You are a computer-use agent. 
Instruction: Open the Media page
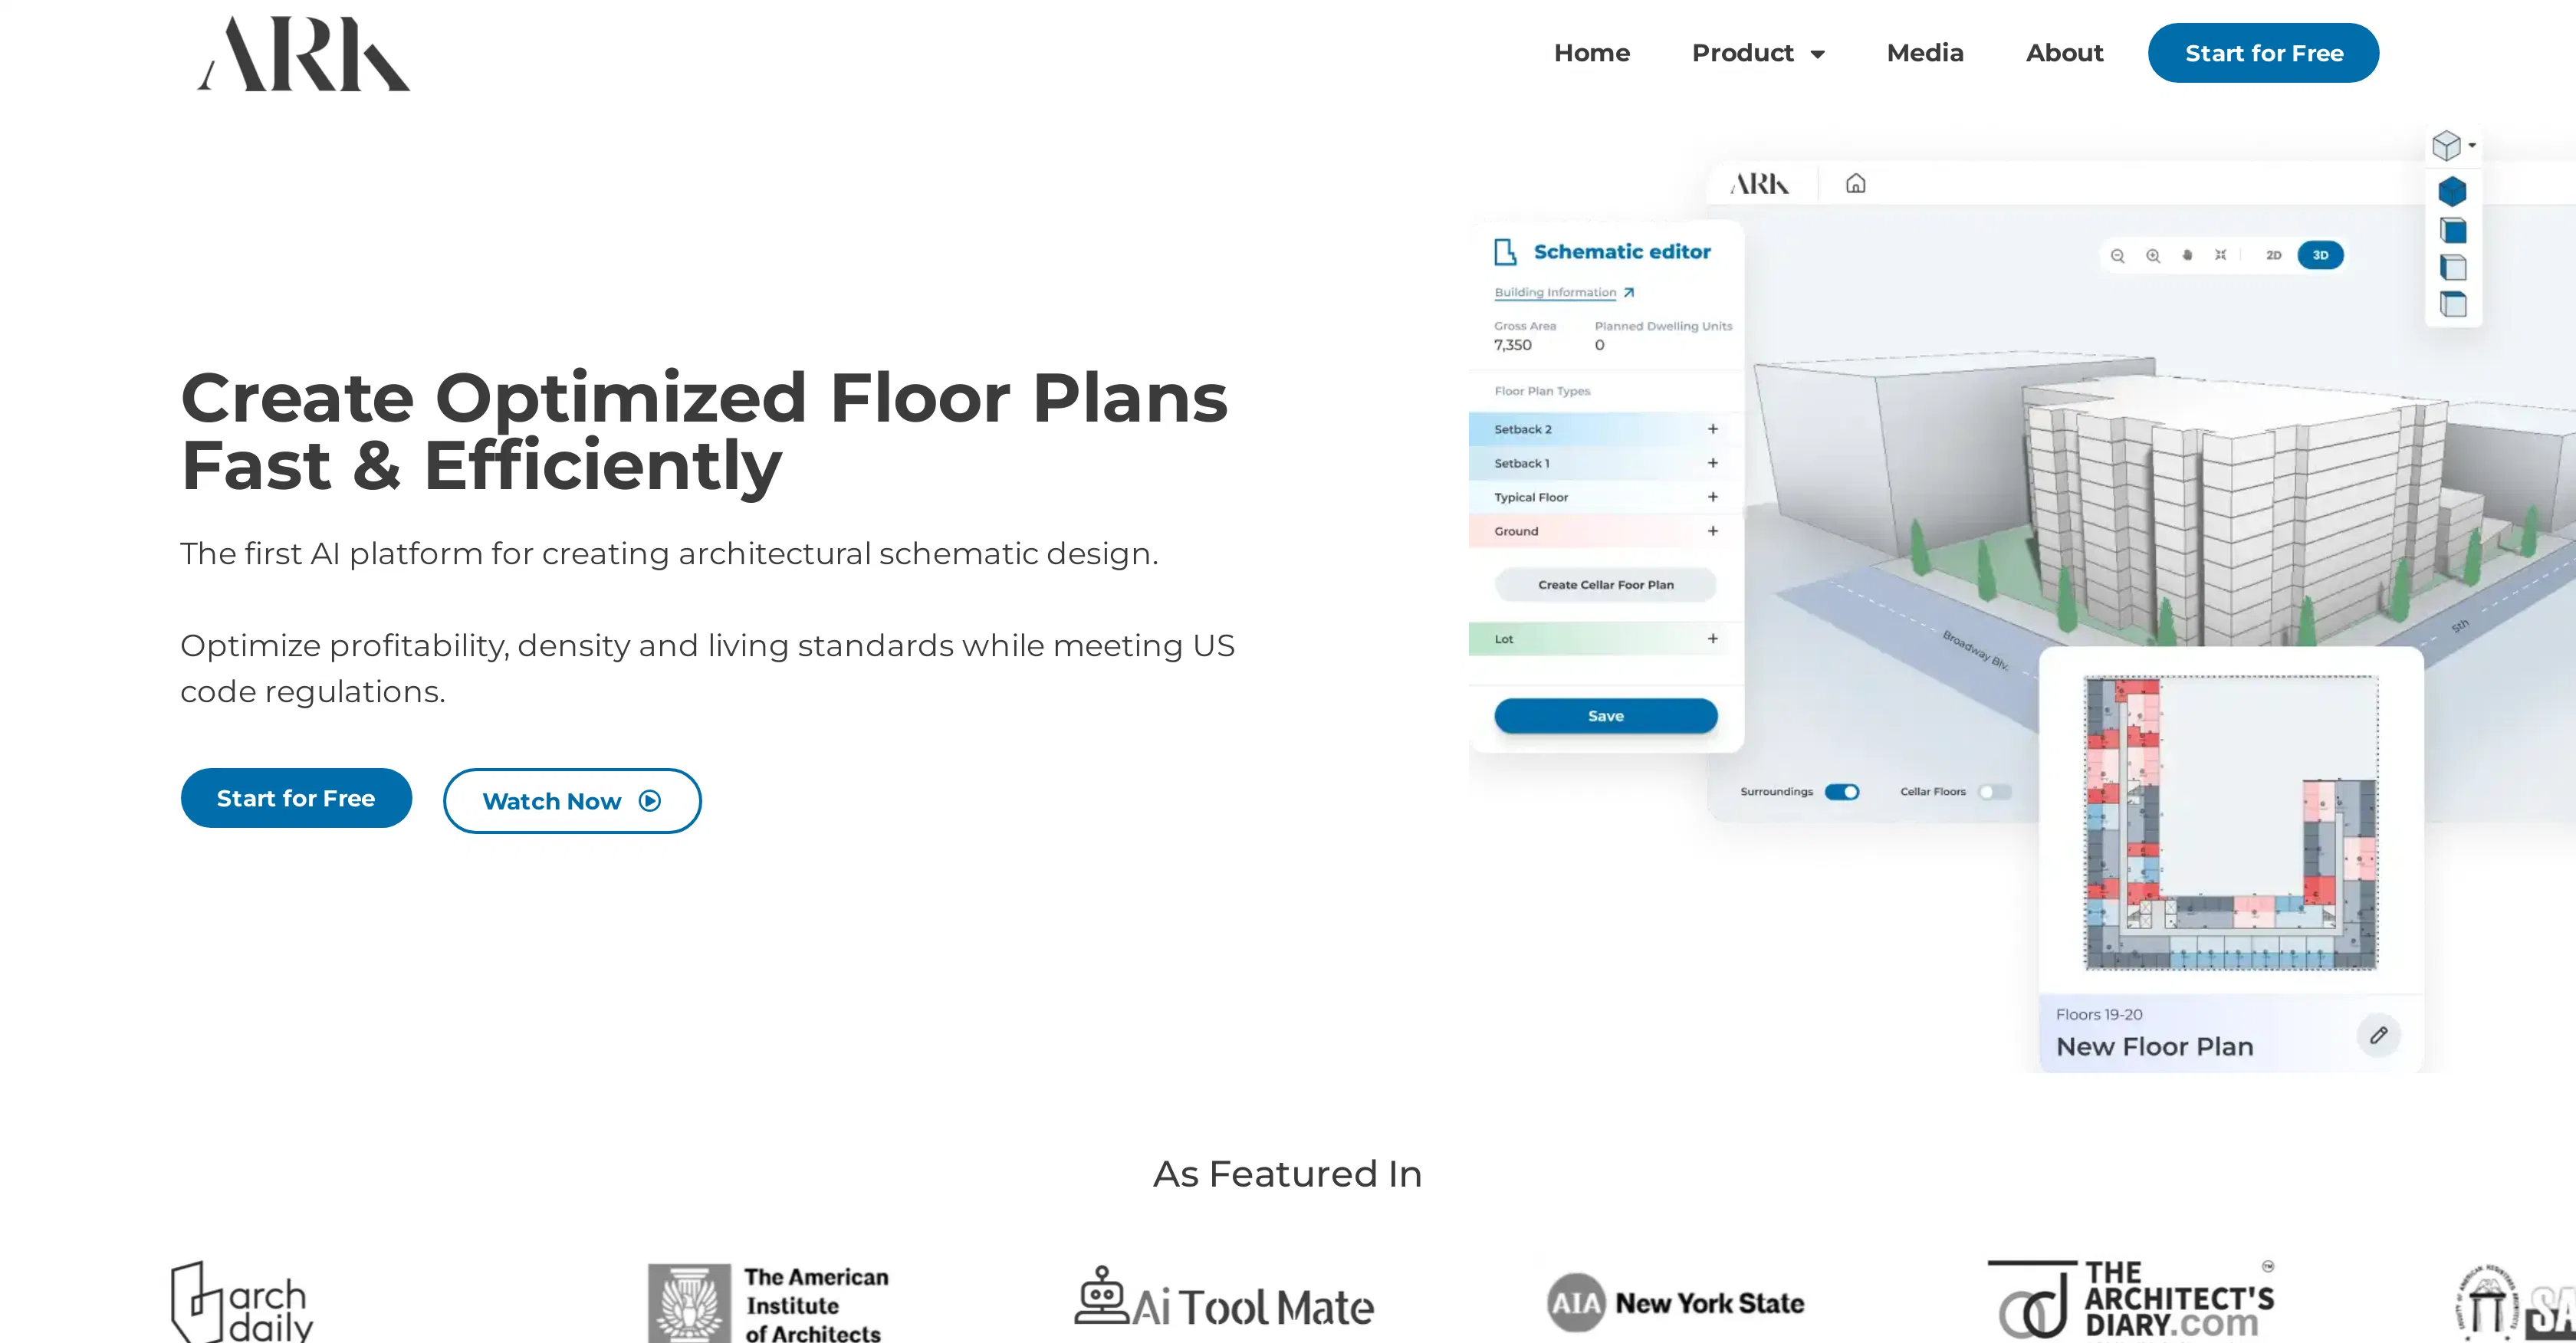(1925, 53)
